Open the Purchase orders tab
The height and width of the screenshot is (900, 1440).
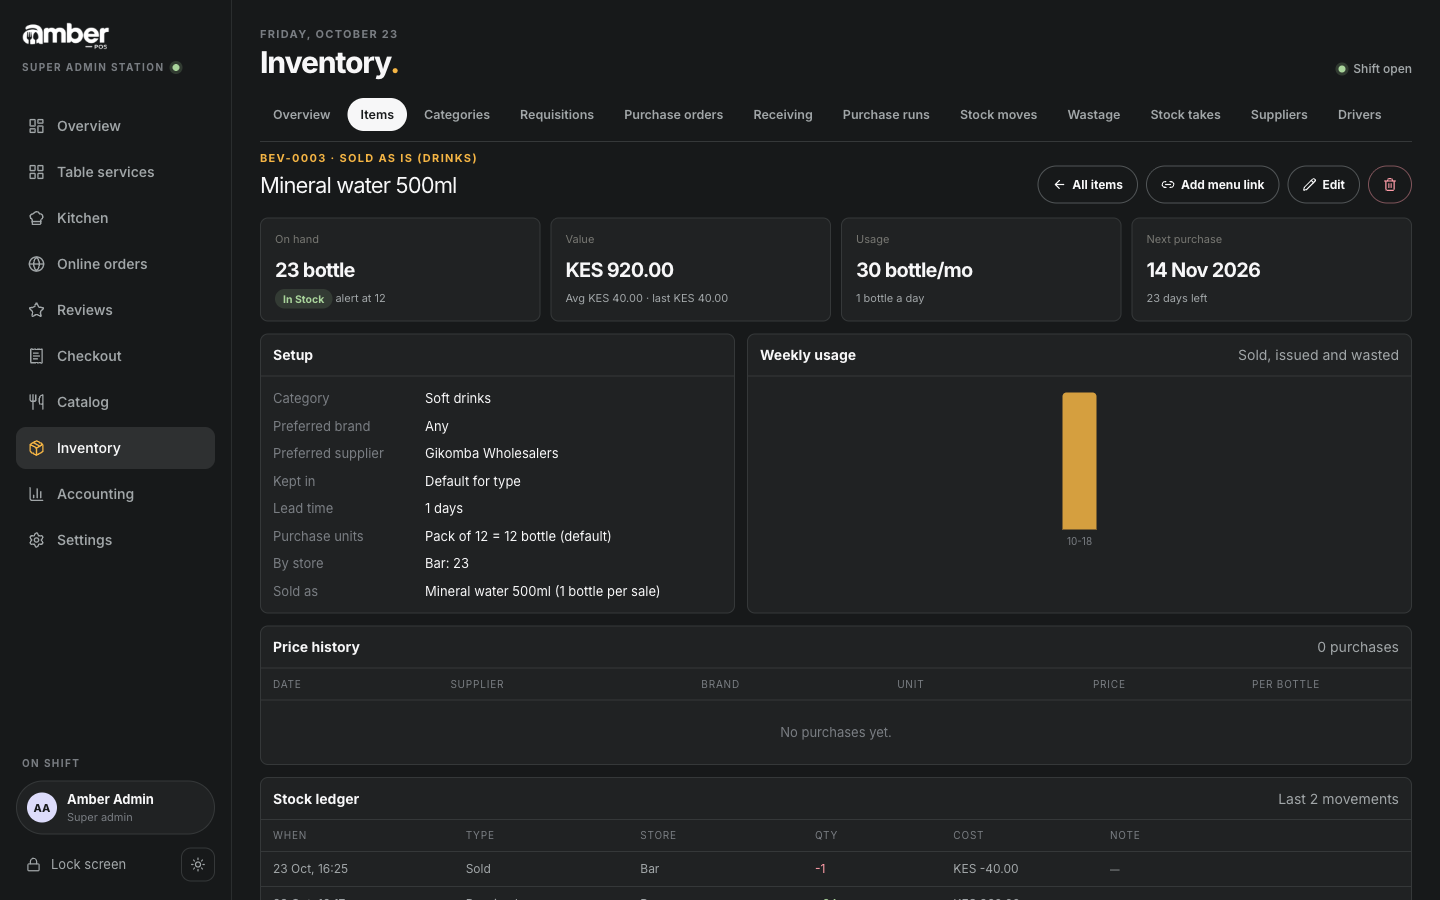coord(673,115)
